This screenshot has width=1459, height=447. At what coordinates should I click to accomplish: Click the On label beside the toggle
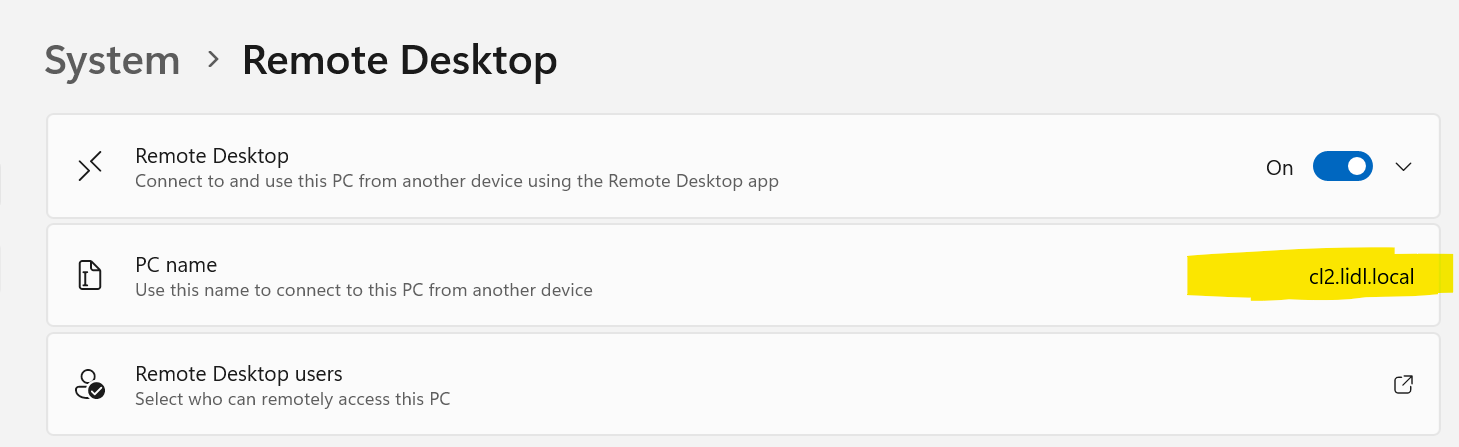[1280, 168]
